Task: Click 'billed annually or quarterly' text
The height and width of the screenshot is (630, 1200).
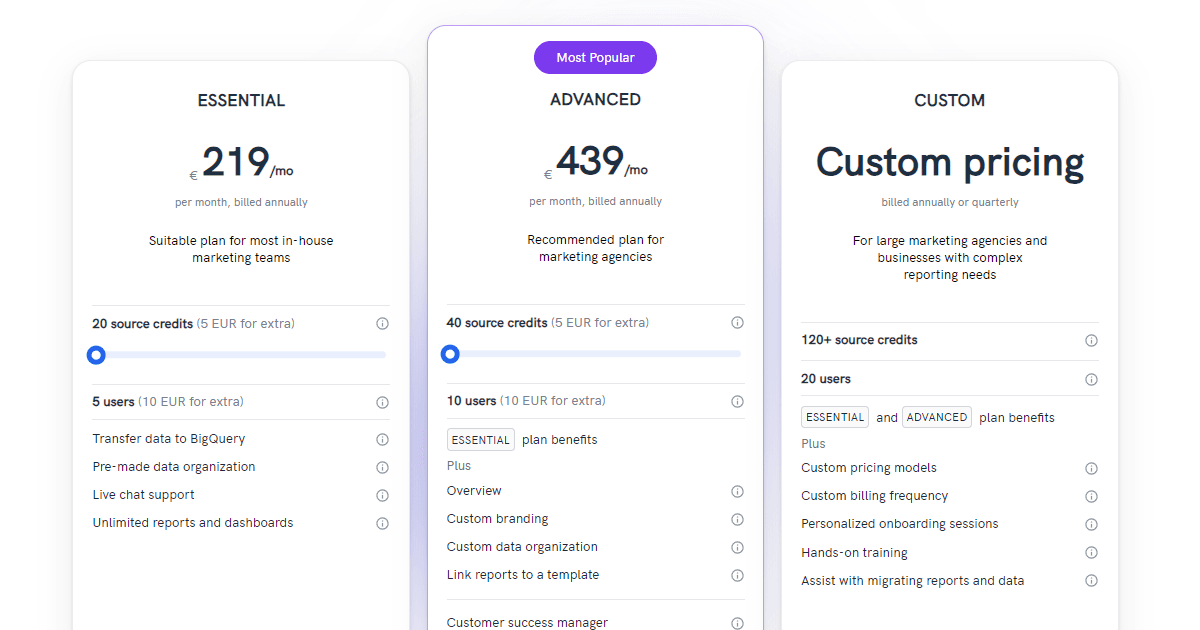Action: pyautogui.click(x=950, y=203)
